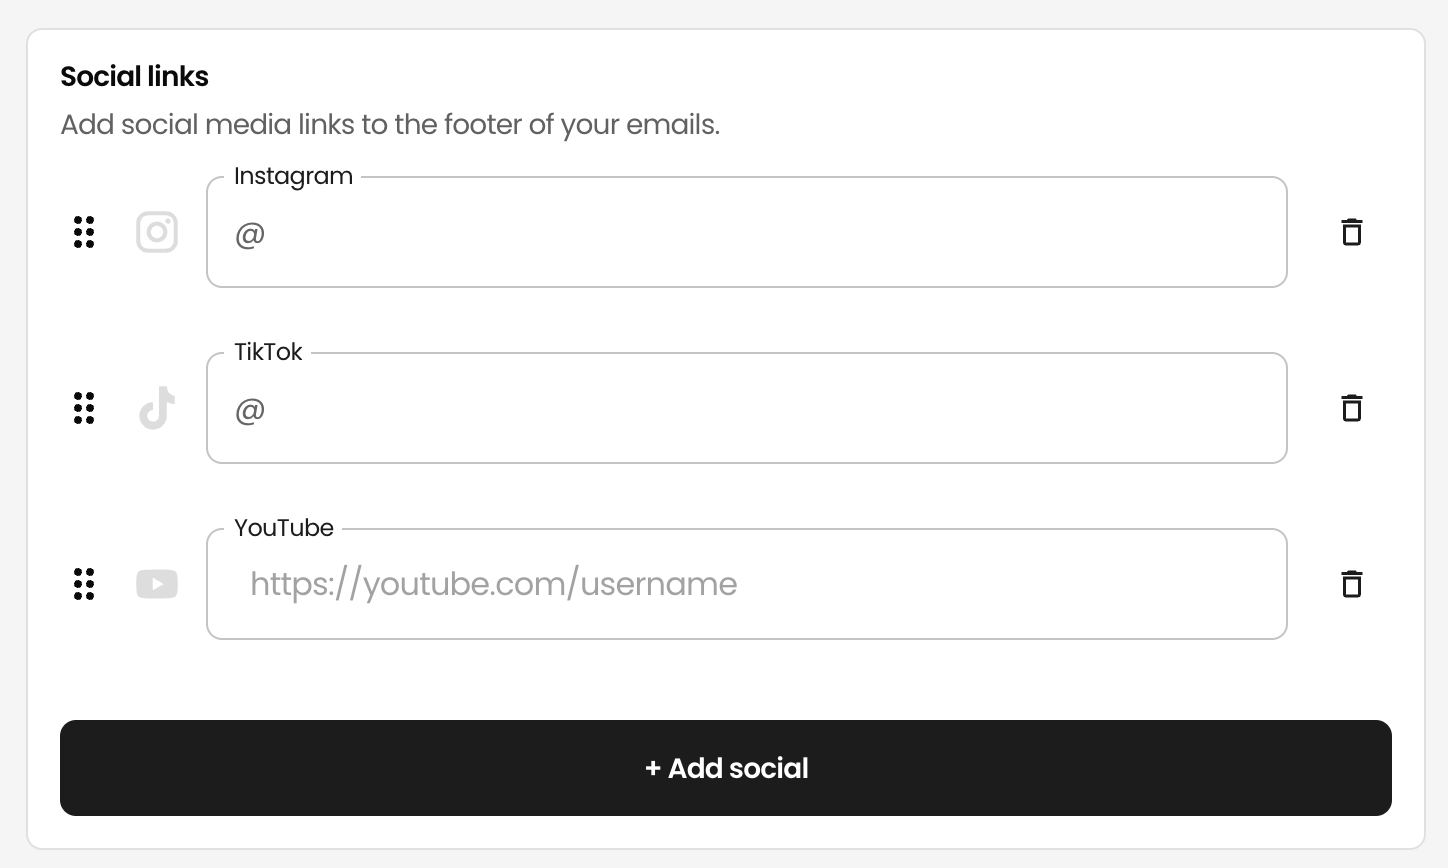This screenshot has width=1448, height=868.
Task: Click the @ prefix in Instagram field
Action: pyautogui.click(x=250, y=235)
